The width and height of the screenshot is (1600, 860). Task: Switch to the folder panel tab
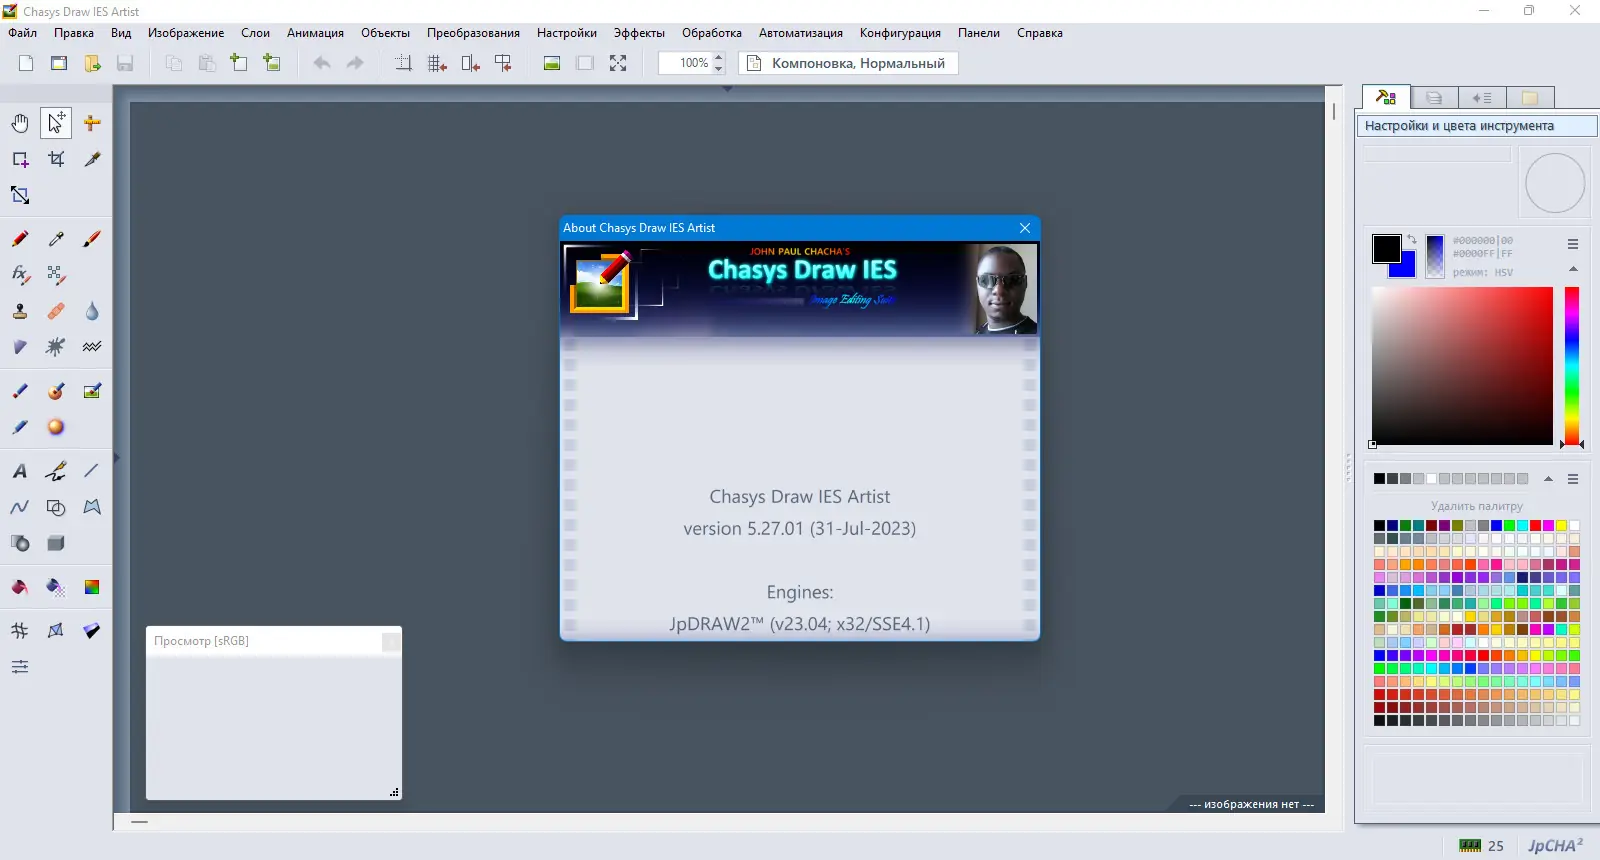pos(1530,98)
